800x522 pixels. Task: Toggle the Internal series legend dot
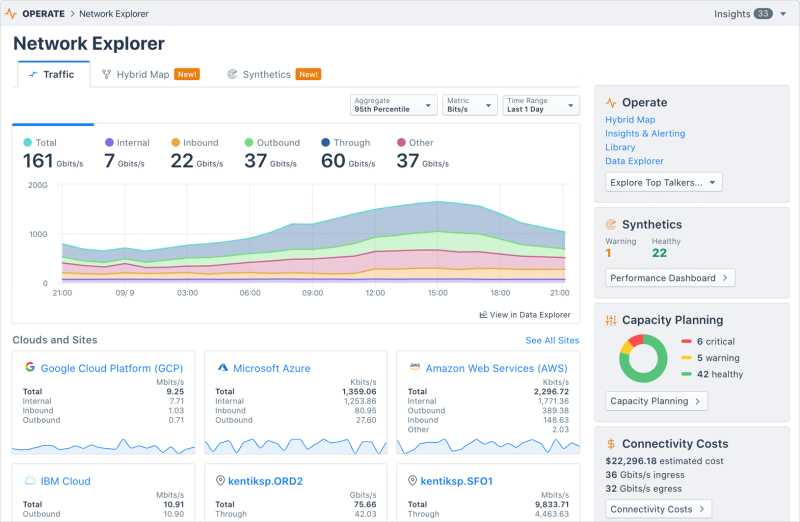(109, 142)
